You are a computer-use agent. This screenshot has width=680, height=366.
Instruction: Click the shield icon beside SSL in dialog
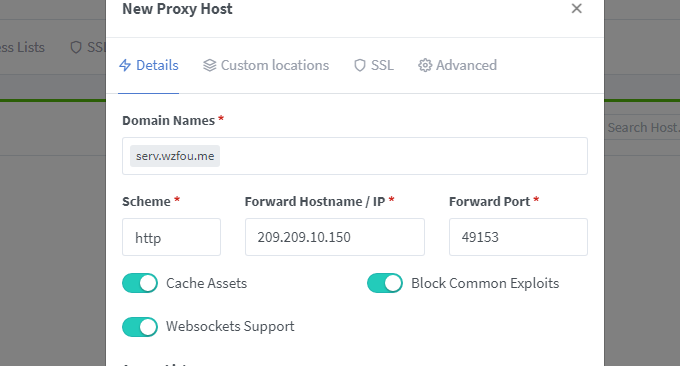click(360, 65)
